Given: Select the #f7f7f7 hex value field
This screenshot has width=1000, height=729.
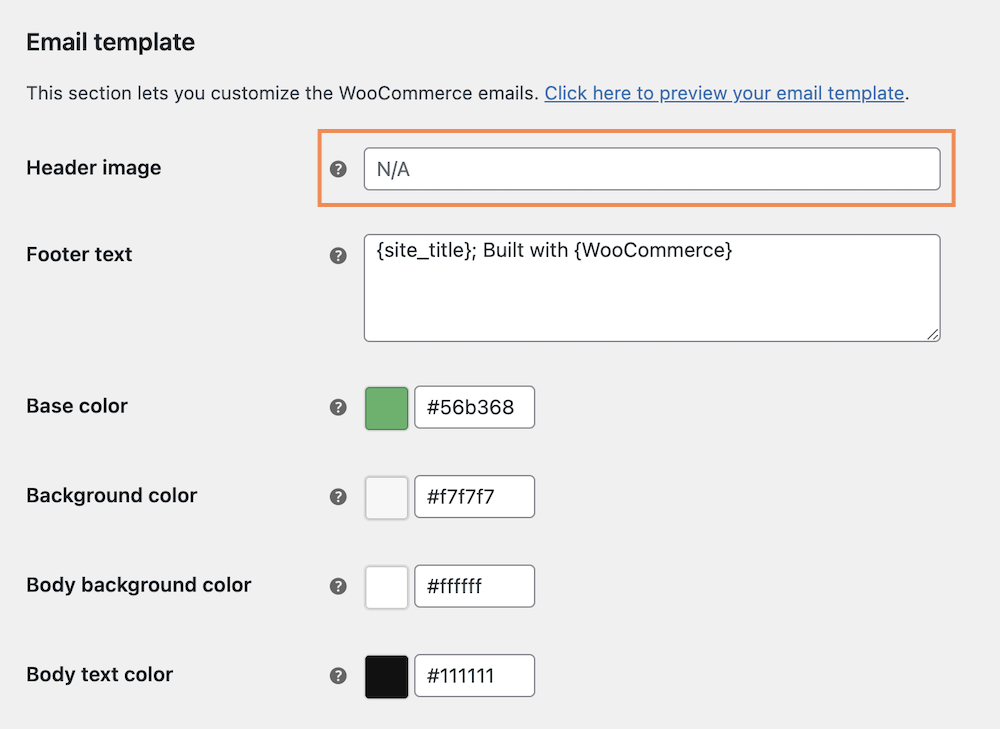Looking at the screenshot, I should pos(474,496).
